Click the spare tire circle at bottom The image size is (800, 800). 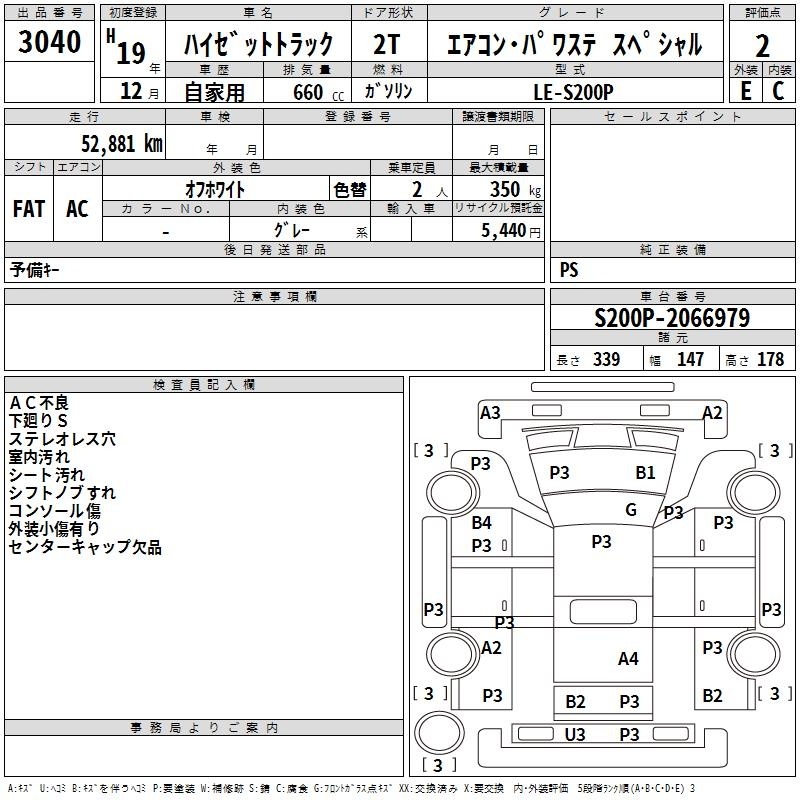(x=439, y=732)
